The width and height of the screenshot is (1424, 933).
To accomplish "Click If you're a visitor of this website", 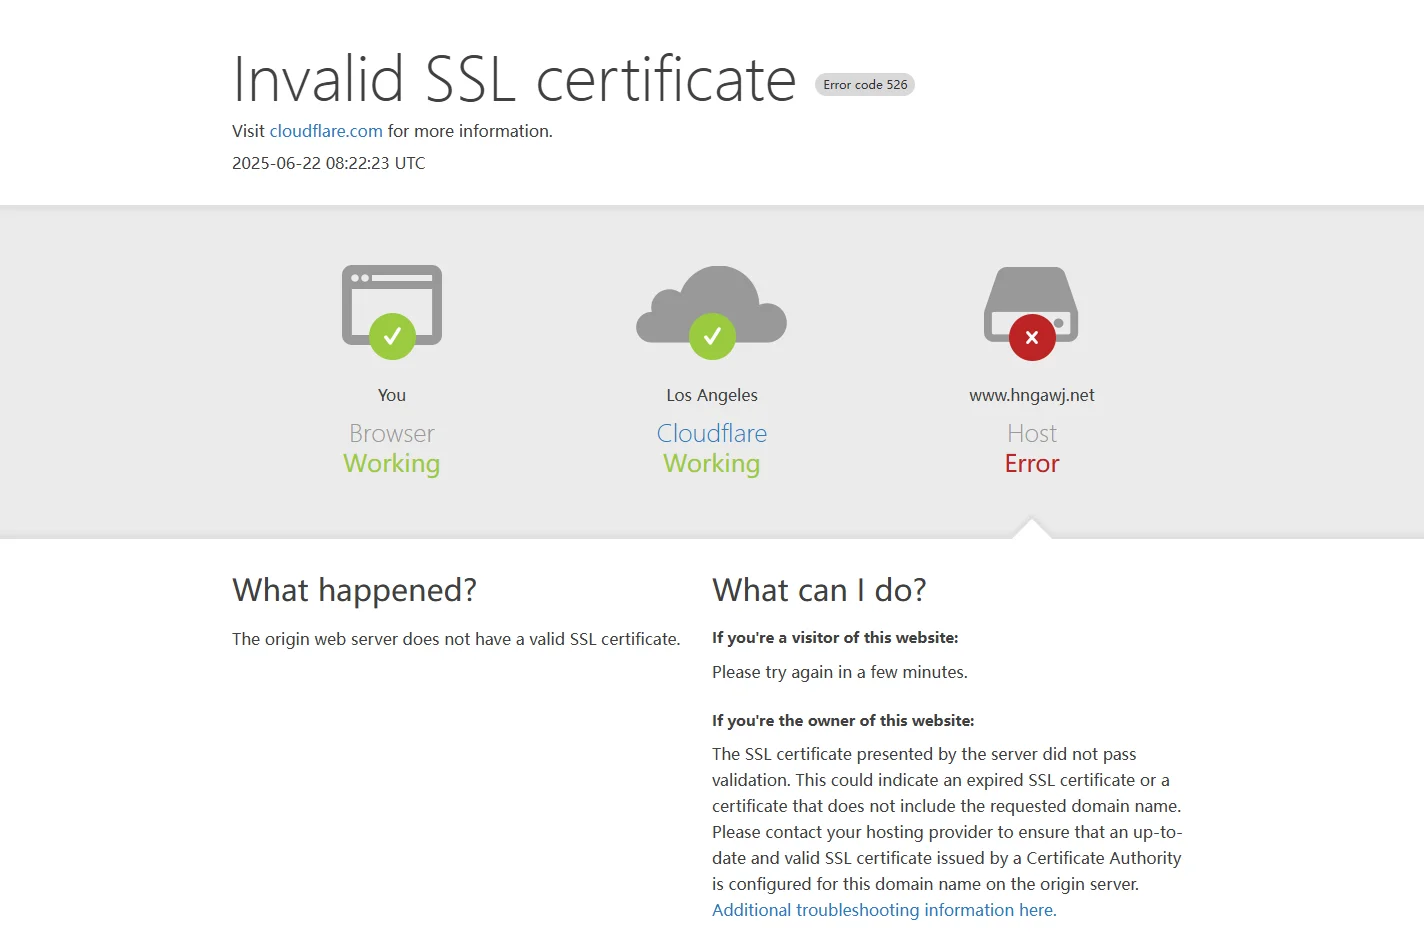I will tap(835, 638).
